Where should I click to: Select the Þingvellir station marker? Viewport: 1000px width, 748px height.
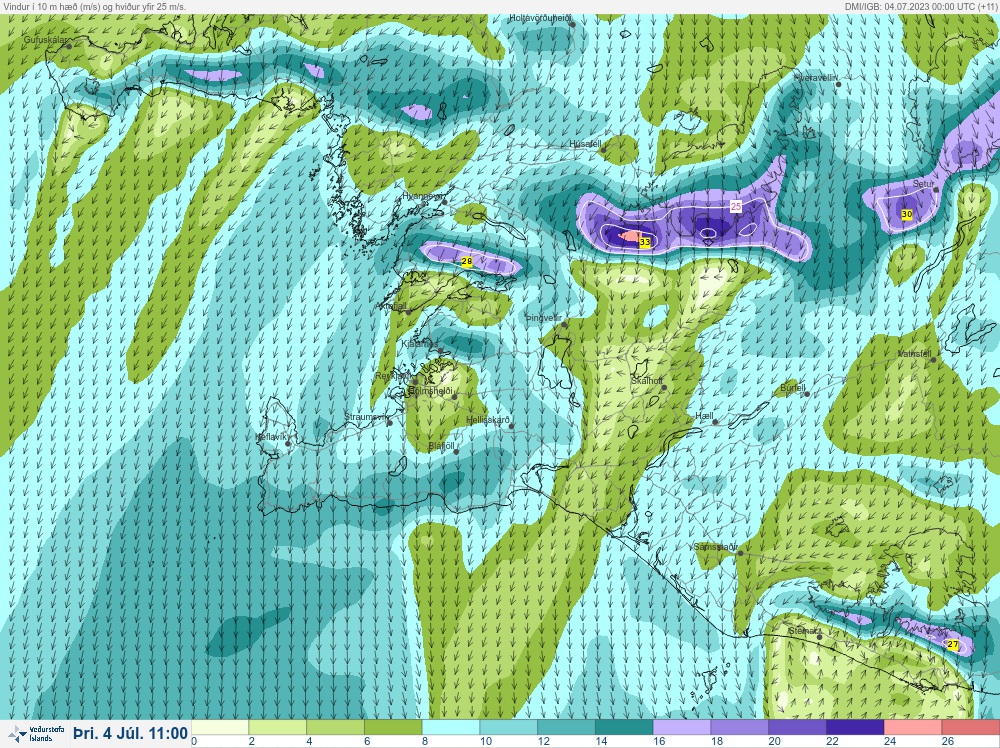[x=564, y=325]
